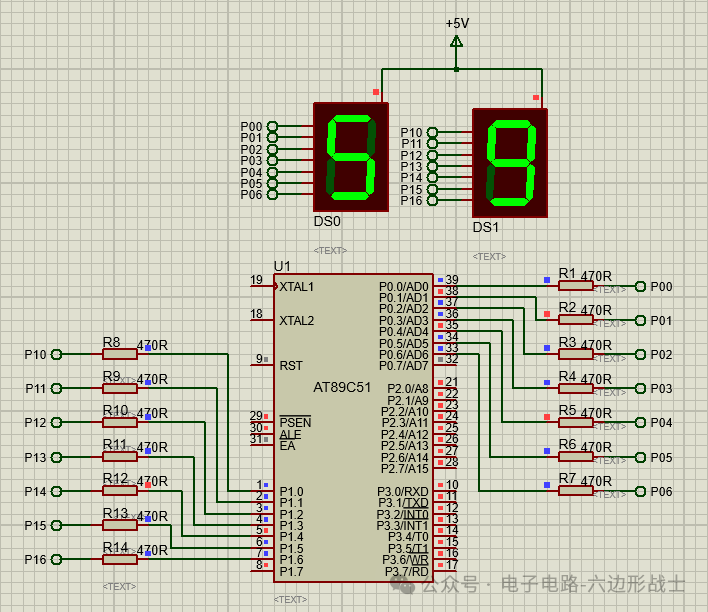Click the 470R value next to R1
This screenshot has height=612, width=708.
point(596,276)
